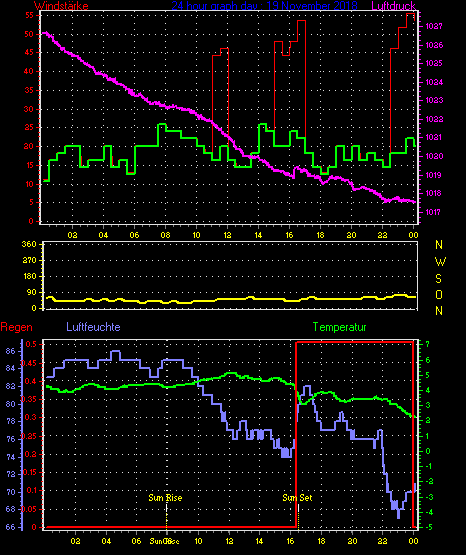Screen dimensions: 466x555
Task: Click the red Windstärke axis title
Action: point(61,6)
